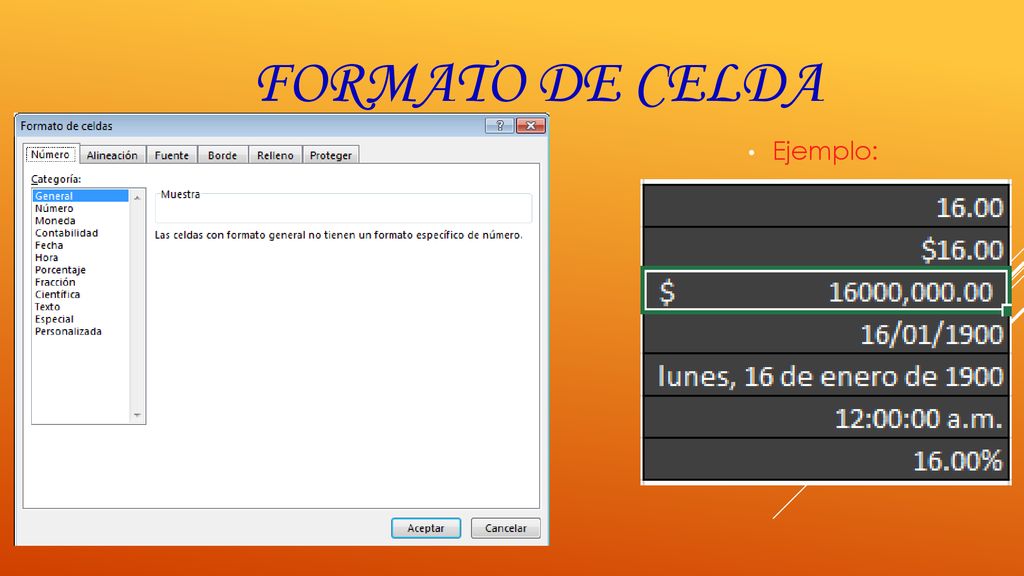Select the cell showing $16.00
Viewport: 1024px width, 576px height.
826,249
